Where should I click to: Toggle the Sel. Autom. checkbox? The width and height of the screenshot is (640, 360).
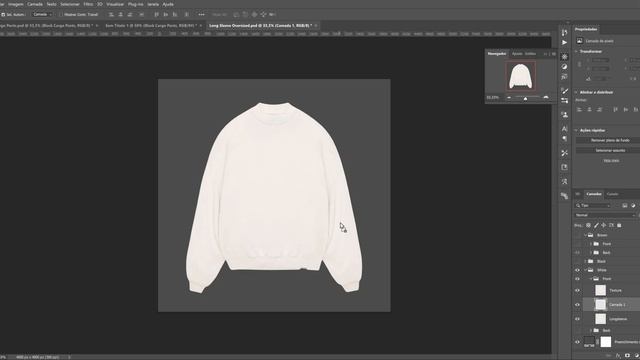tap(3, 14)
